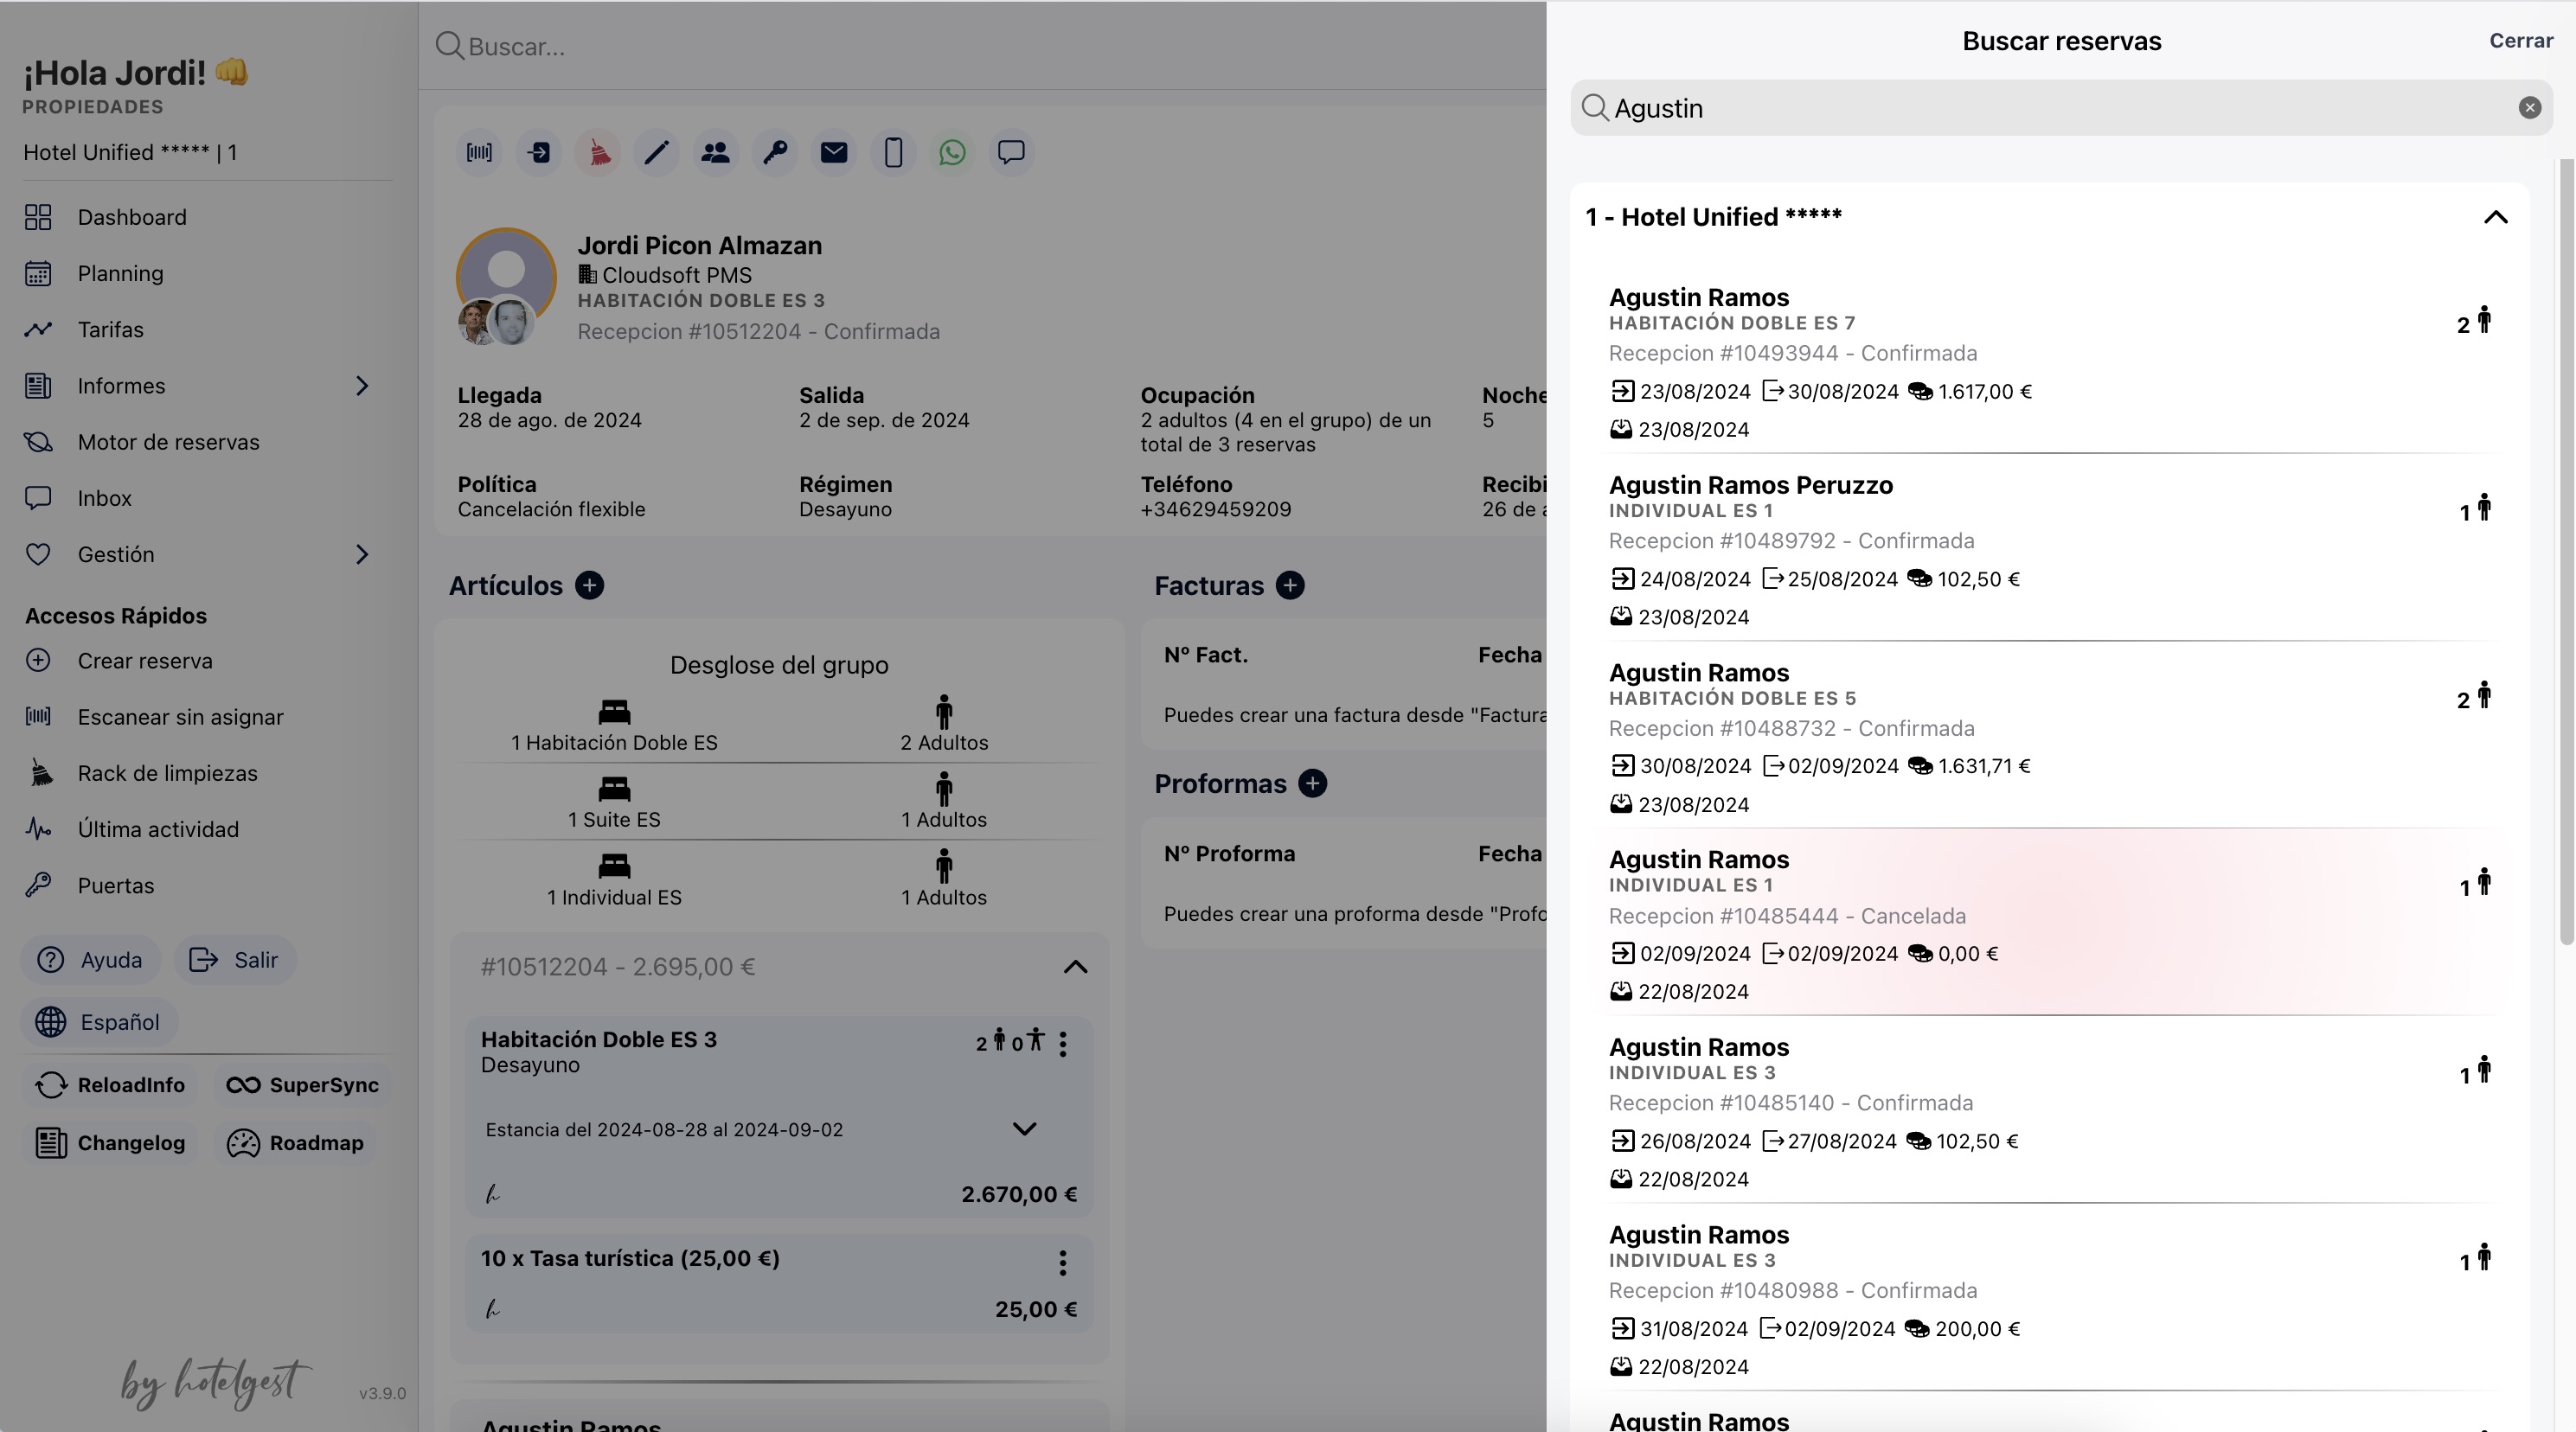Open Planning in the sidebar
The width and height of the screenshot is (2576, 1432).
click(120, 273)
